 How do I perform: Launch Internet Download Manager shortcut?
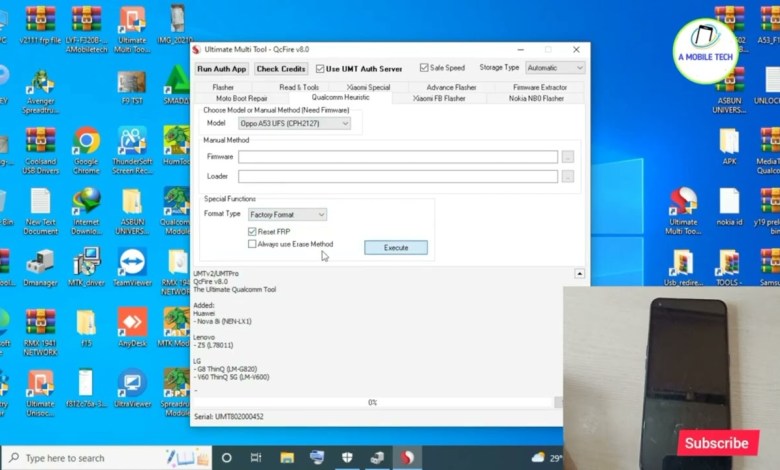[x=87, y=210]
